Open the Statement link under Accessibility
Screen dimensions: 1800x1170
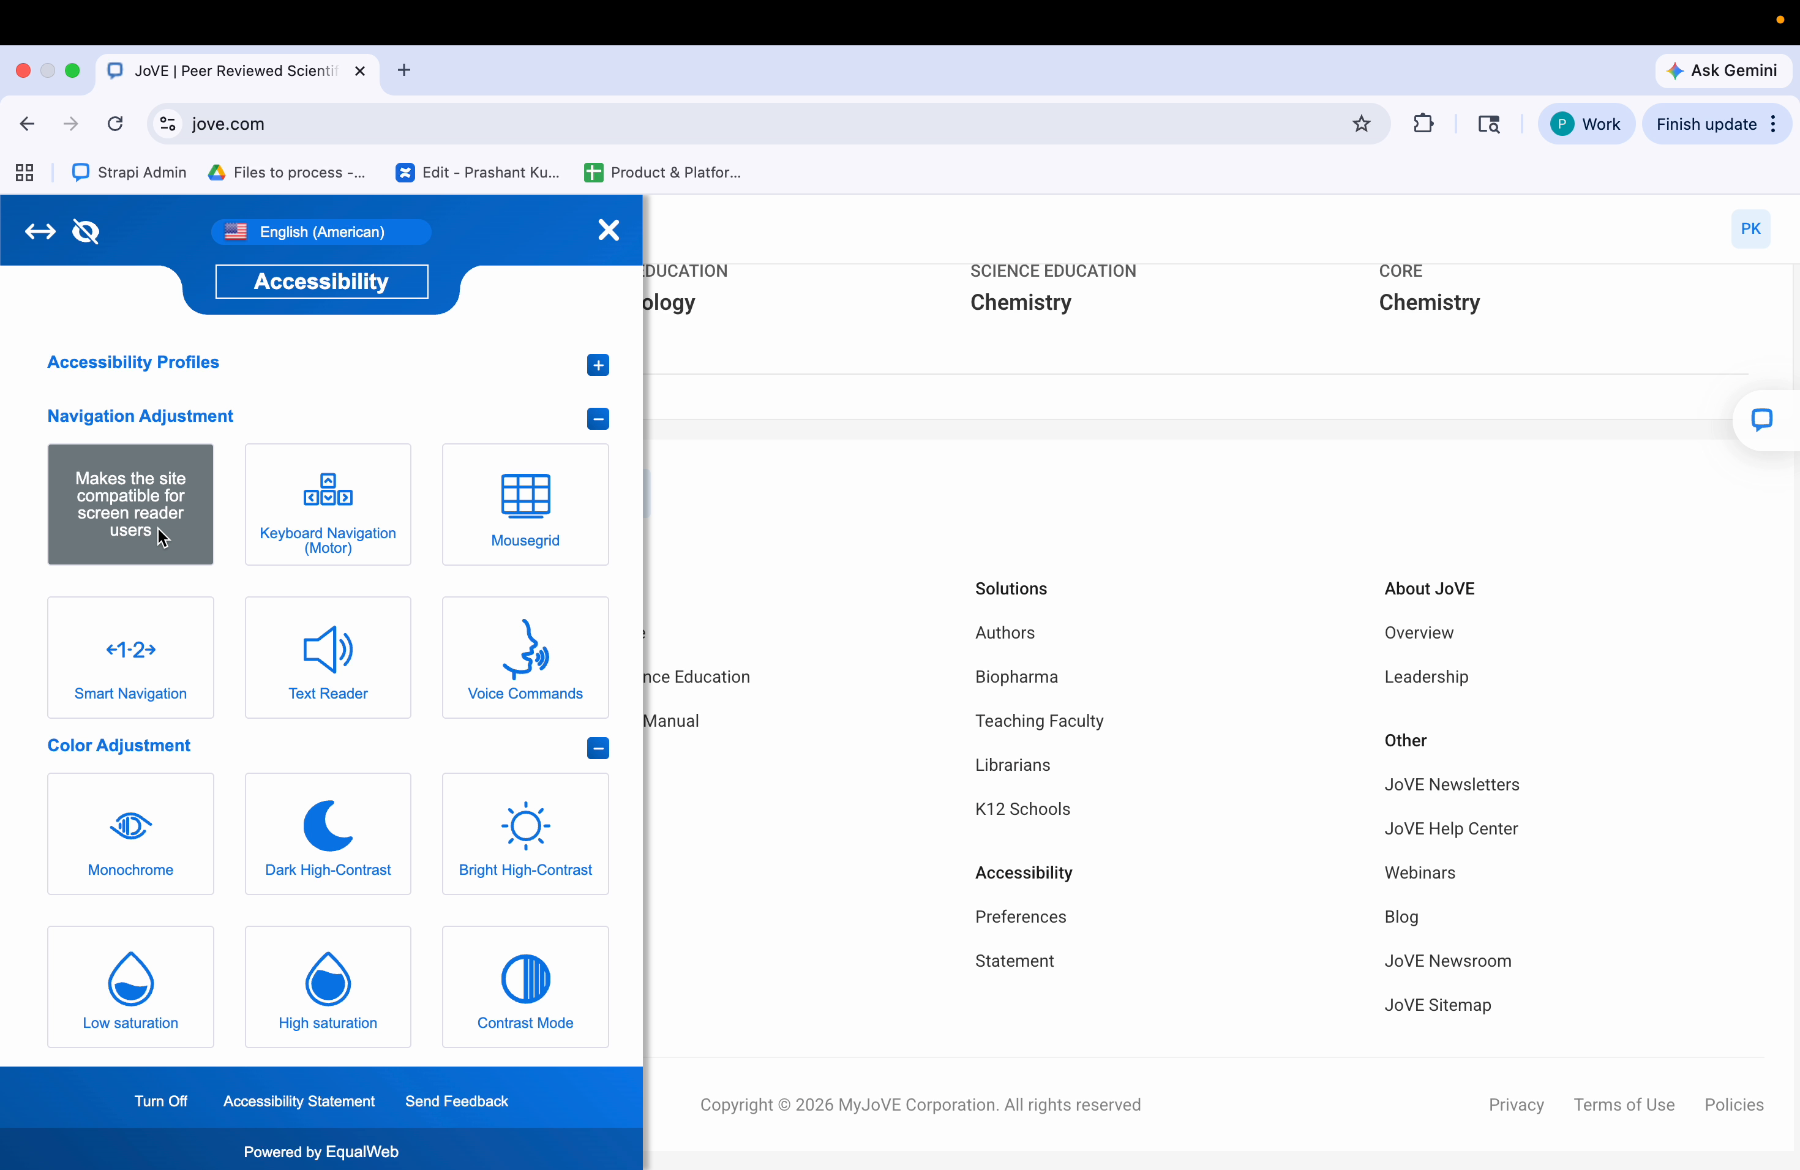click(x=1014, y=961)
